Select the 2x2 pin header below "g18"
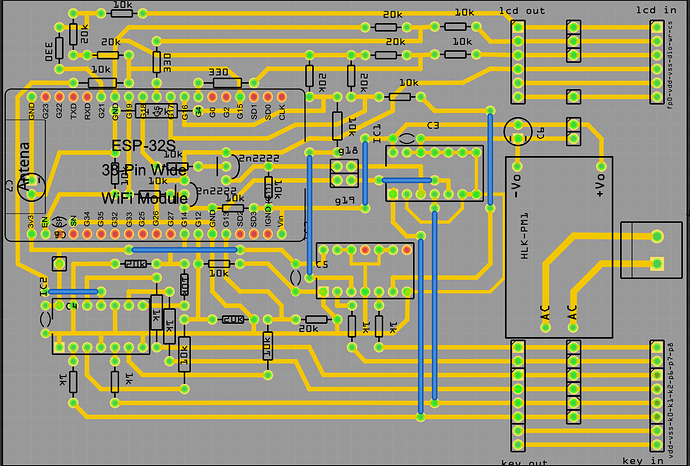 pyautogui.click(x=345, y=173)
